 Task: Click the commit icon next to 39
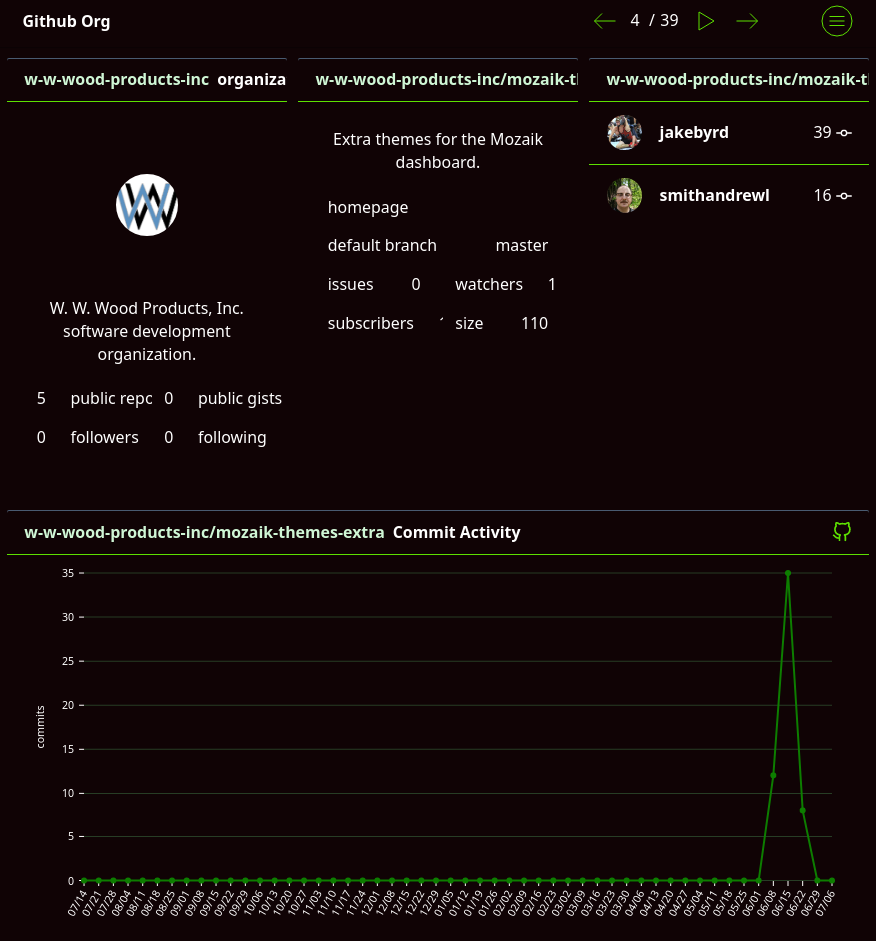(845, 133)
